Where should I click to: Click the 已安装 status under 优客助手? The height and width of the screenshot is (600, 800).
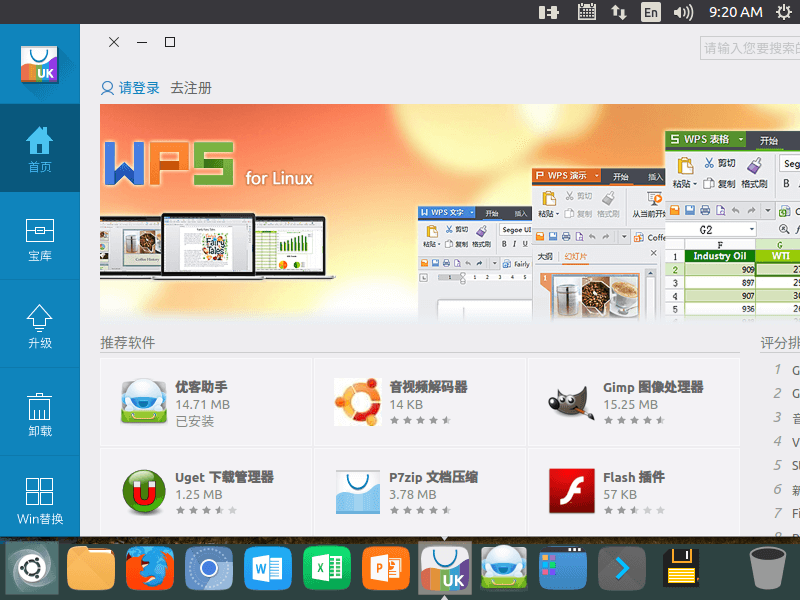point(194,421)
